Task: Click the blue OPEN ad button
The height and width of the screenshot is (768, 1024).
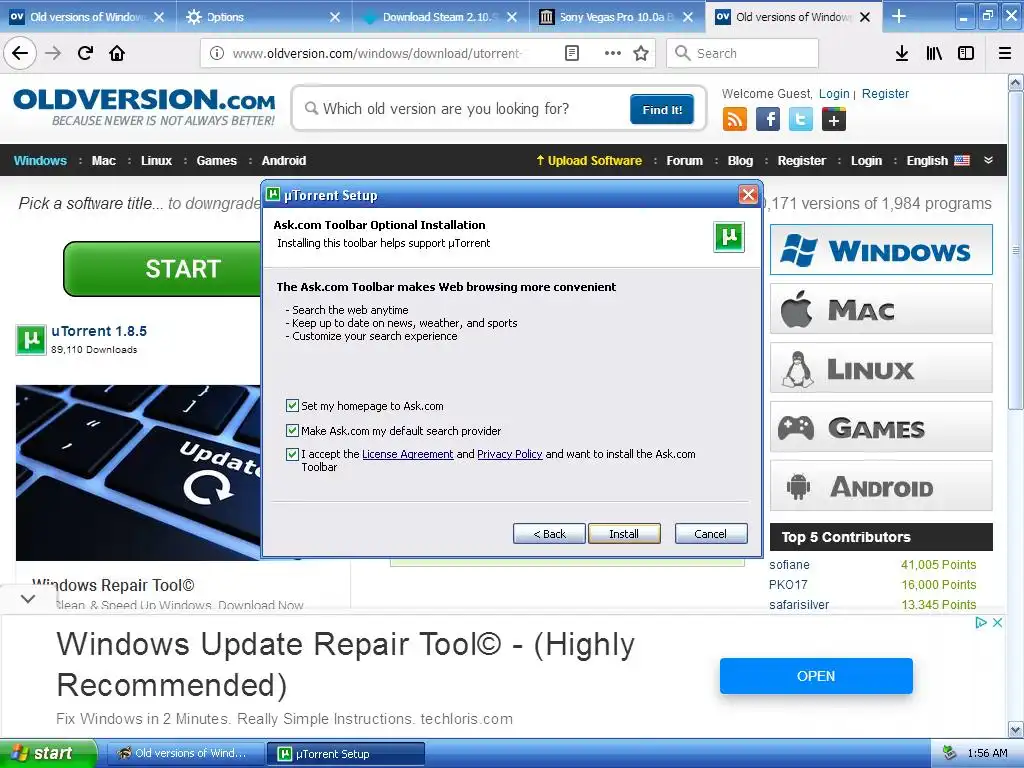Action: pyautogui.click(x=816, y=676)
